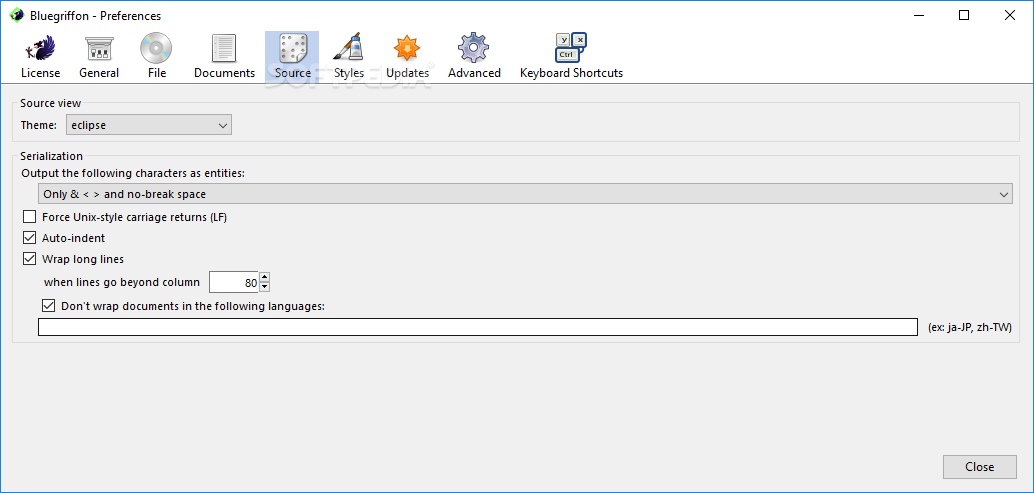
Task: Close the window with the X
Action: (1010, 16)
